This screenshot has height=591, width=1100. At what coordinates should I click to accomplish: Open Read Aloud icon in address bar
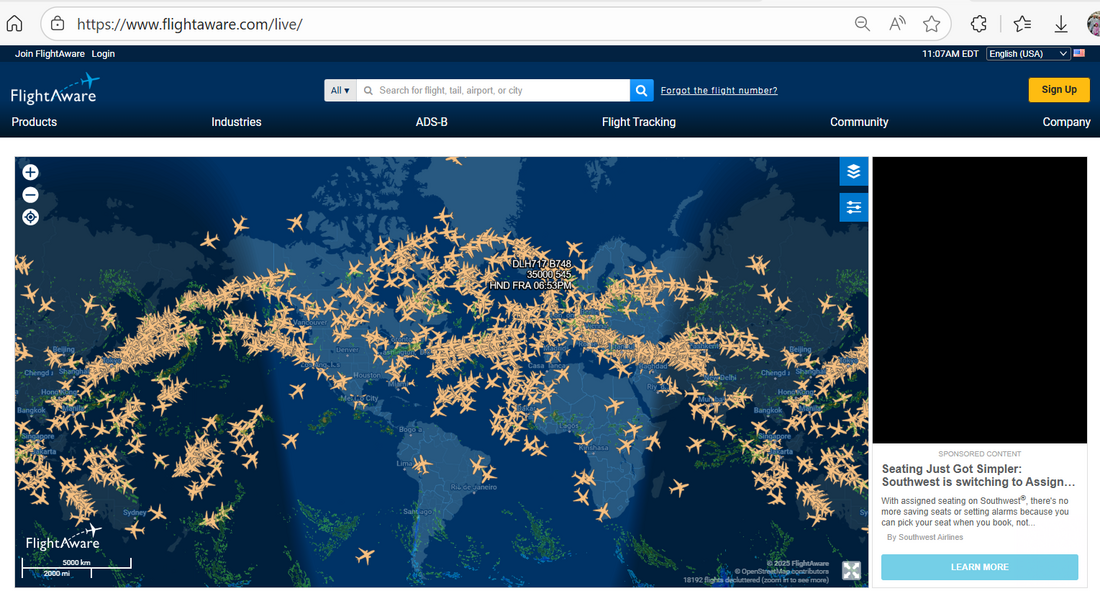click(x=897, y=24)
